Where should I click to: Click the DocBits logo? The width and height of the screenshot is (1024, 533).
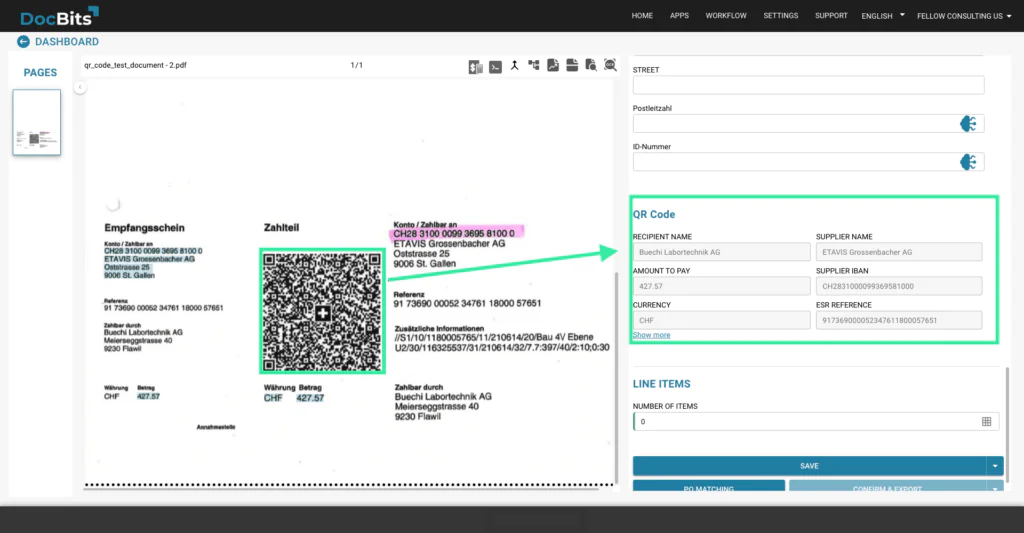tap(59, 16)
